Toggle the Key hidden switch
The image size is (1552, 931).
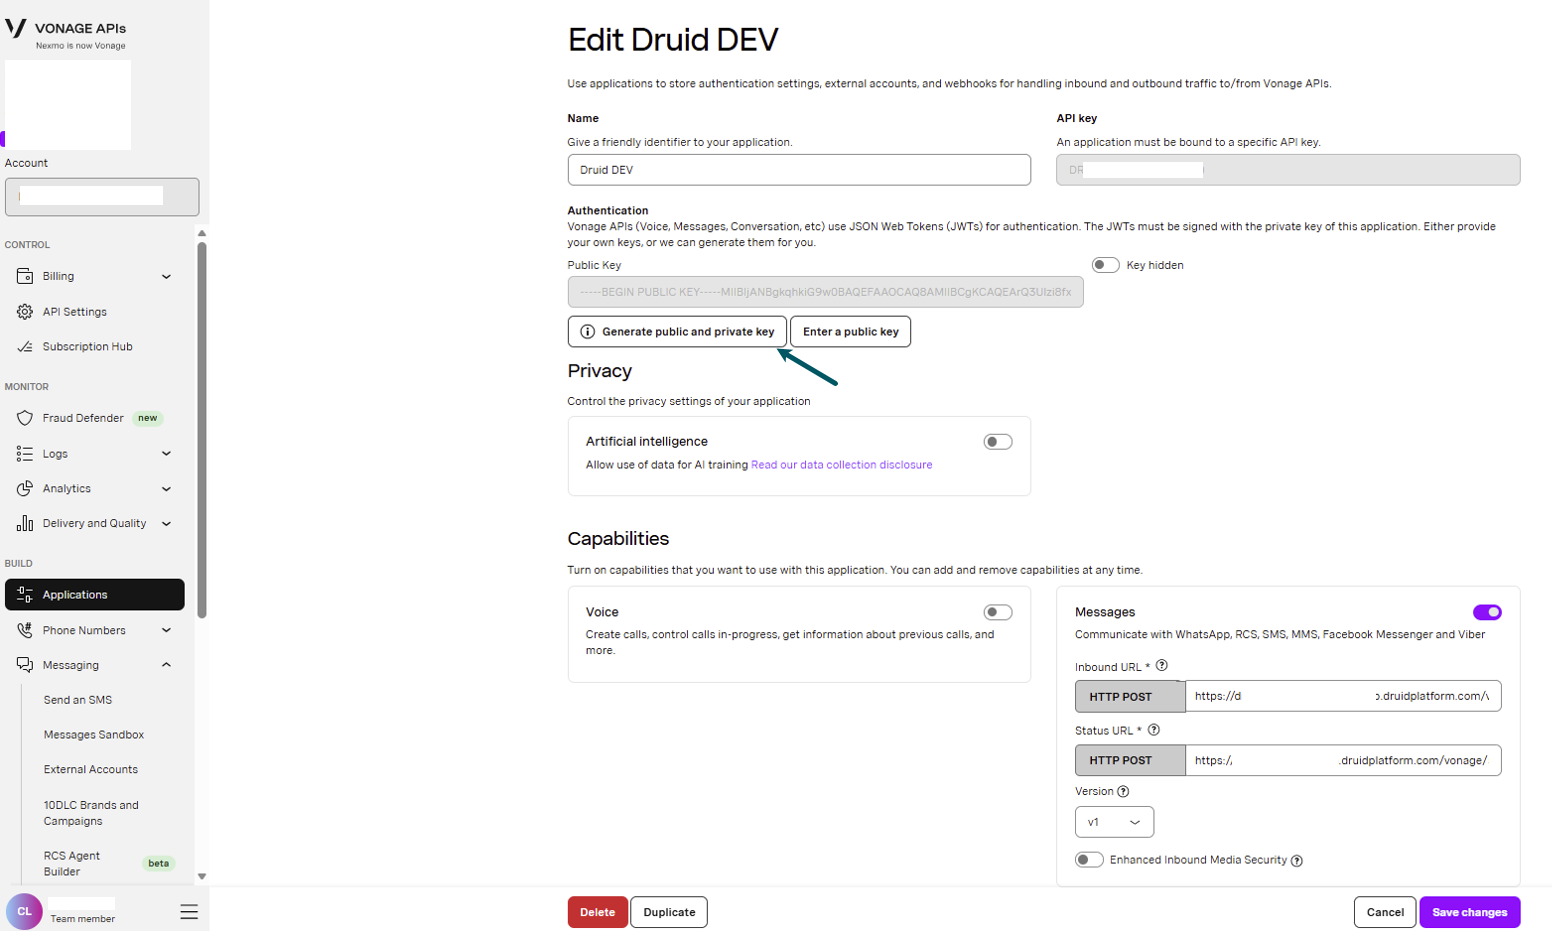(x=1105, y=265)
